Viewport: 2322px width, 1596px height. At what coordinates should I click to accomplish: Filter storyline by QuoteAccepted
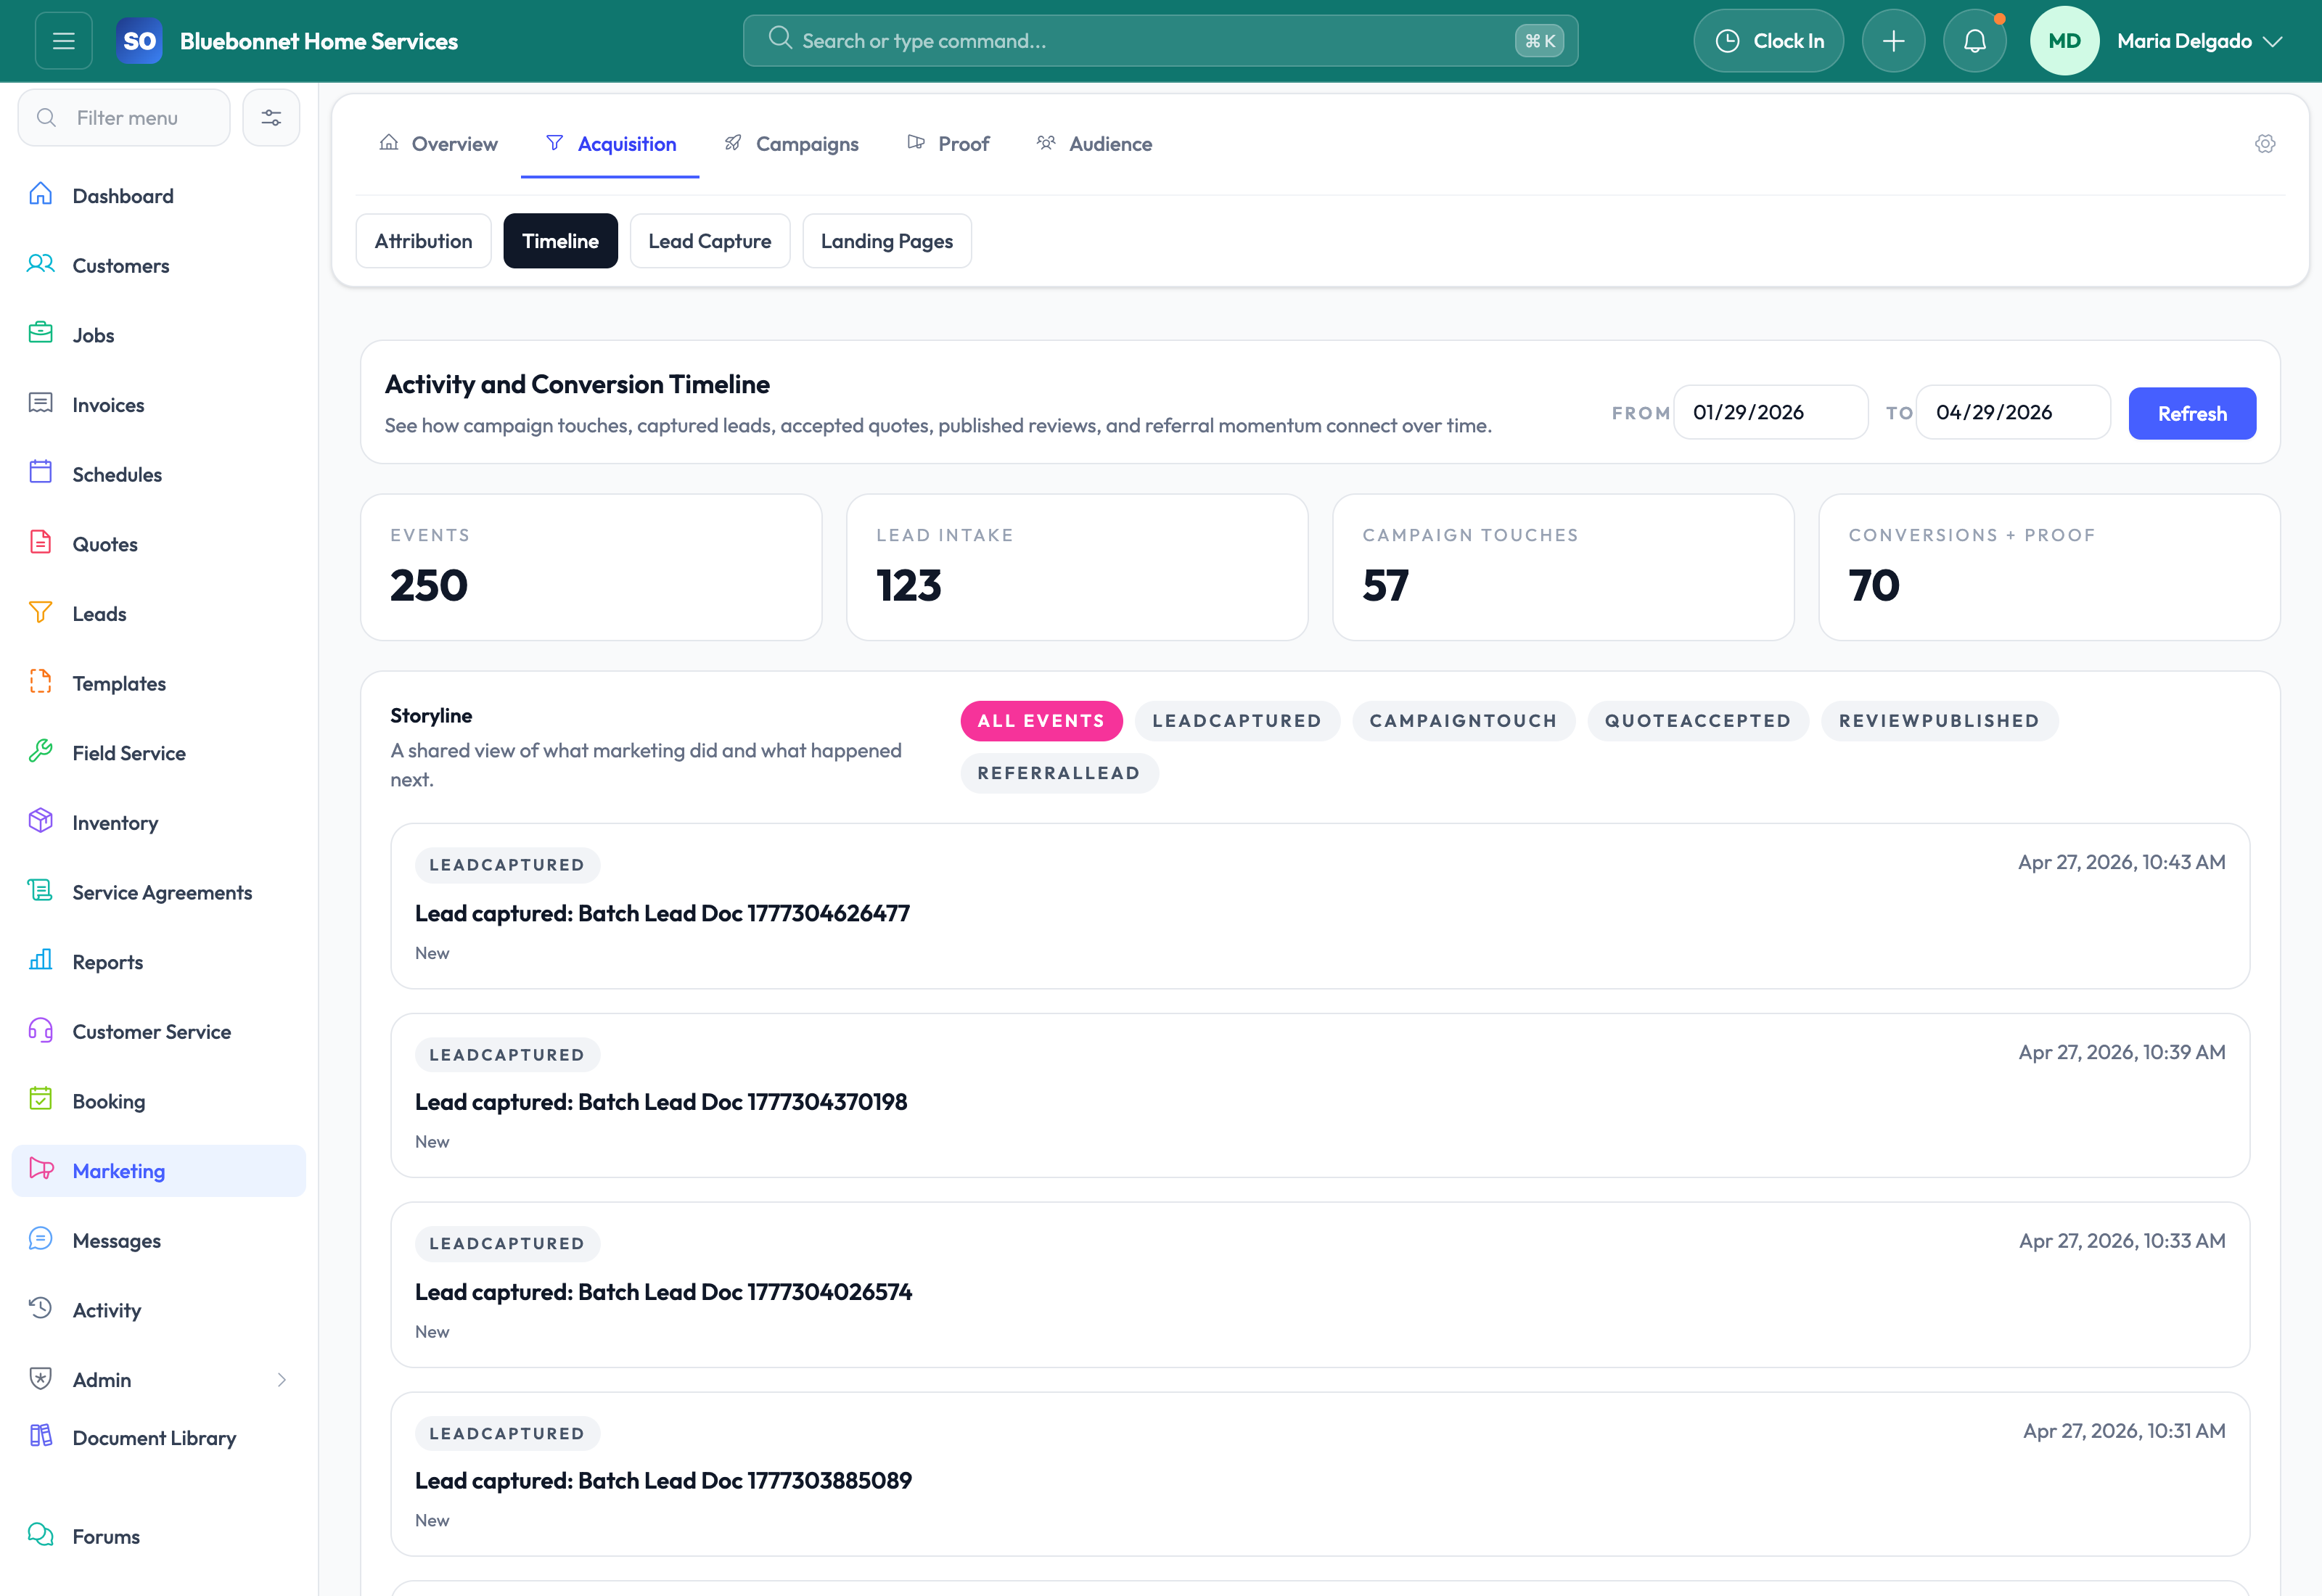pyautogui.click(x=1698, y=721)
